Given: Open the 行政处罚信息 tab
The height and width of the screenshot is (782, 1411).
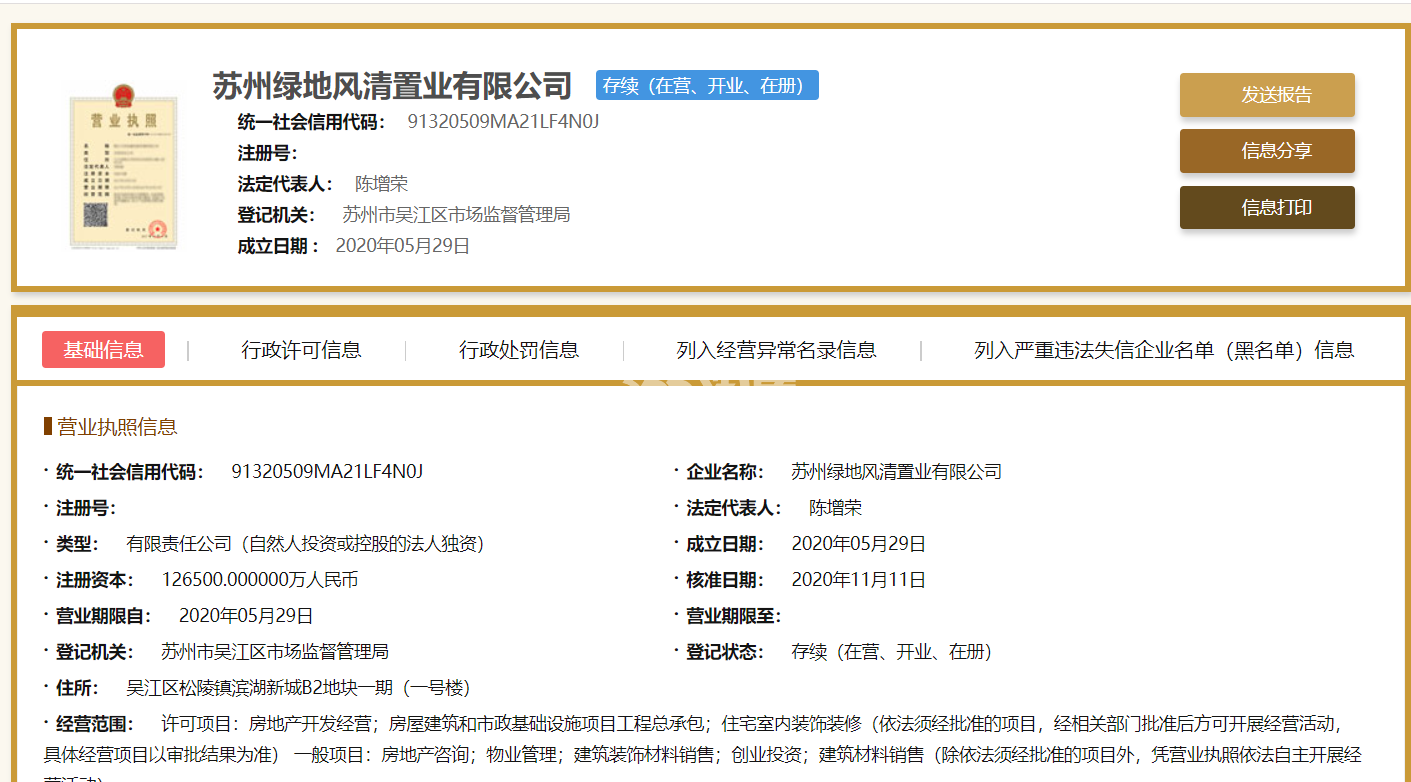Looking at the screenshot, I should click(519, 350).
